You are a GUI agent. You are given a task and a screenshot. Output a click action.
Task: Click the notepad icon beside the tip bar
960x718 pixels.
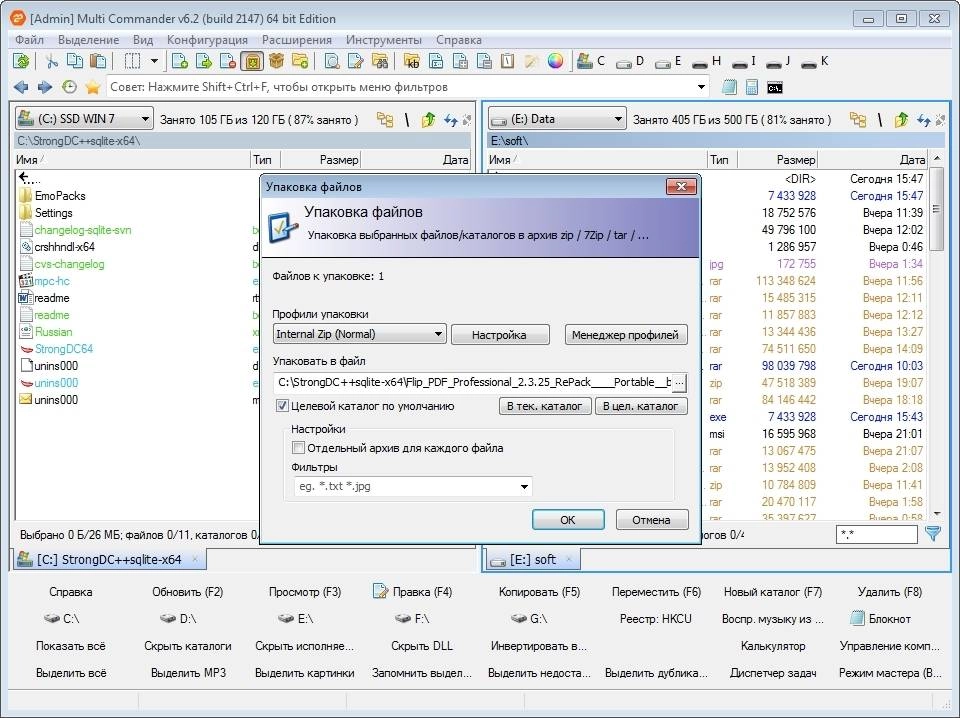[x=729, y=88]
